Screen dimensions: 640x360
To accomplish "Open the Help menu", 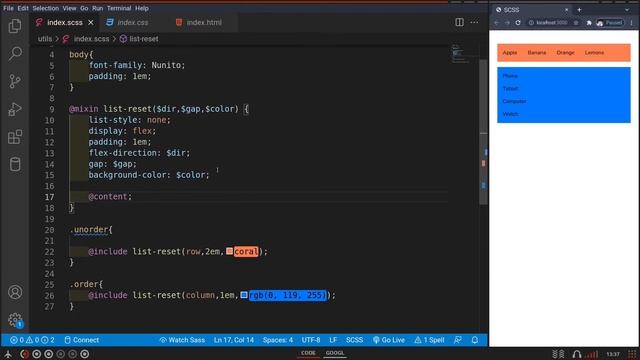I will click(142, 8).
